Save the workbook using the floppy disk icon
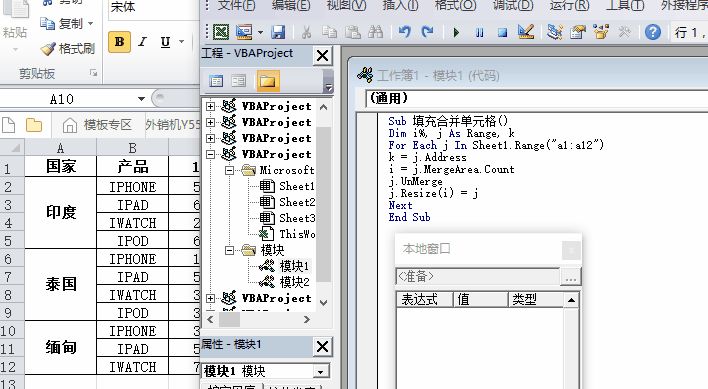The image size is (708, 389). (278, 32)
